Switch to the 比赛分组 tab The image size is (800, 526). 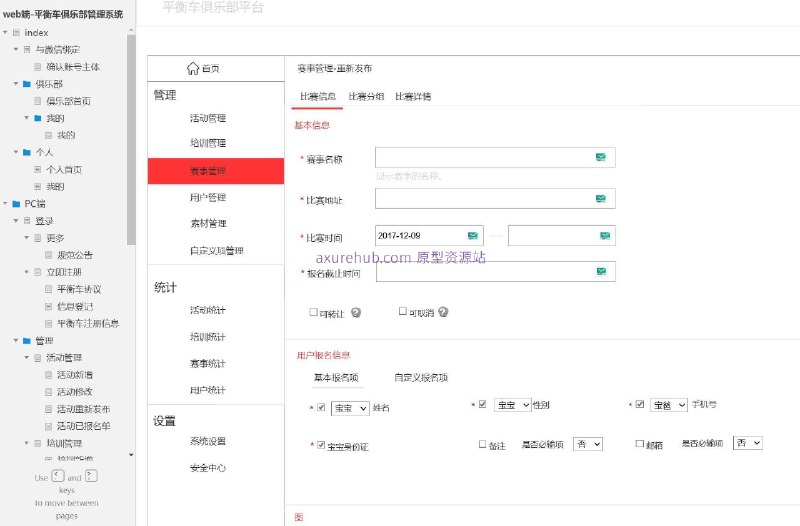[x=366, y=96]
